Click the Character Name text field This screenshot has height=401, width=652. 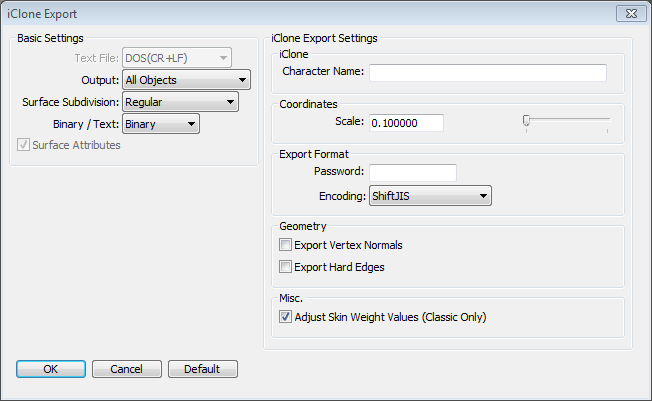[488, 73]
